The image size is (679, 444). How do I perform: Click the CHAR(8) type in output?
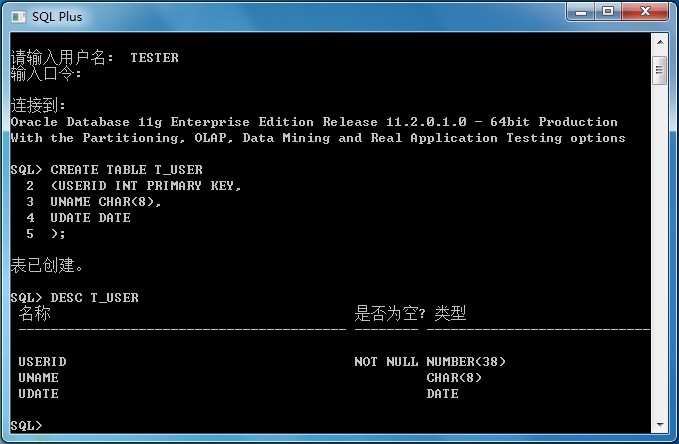click(454, 378)
